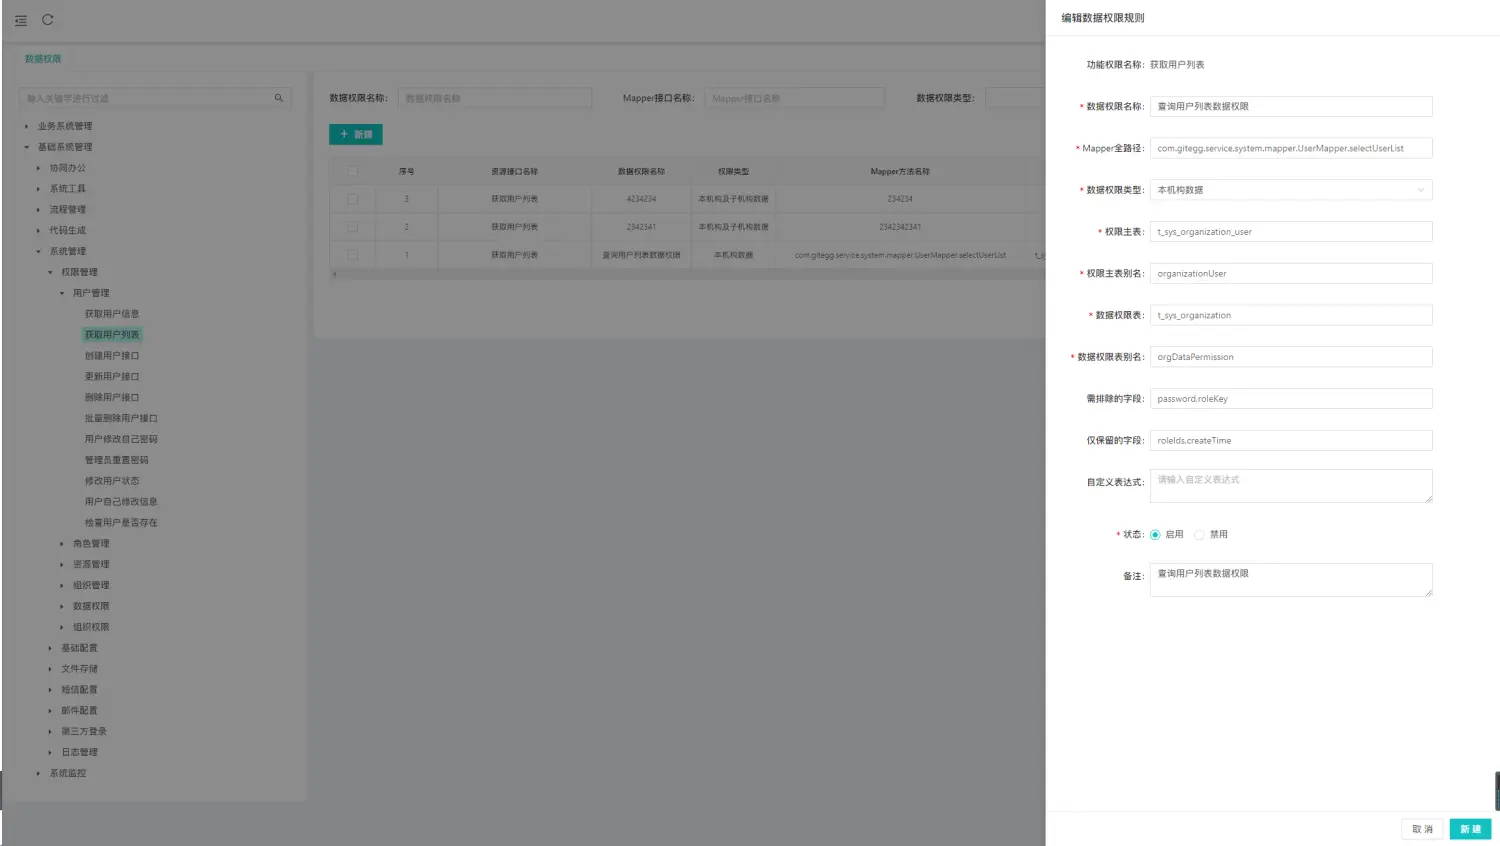Click the Mapper全路径 input field
Screen dimensions: 1500x846
point(1291,148)
